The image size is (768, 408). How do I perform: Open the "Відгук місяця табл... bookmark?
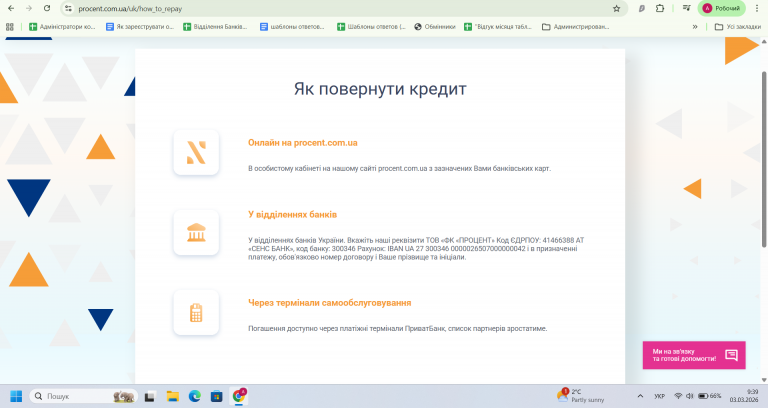tap(498, 27)
